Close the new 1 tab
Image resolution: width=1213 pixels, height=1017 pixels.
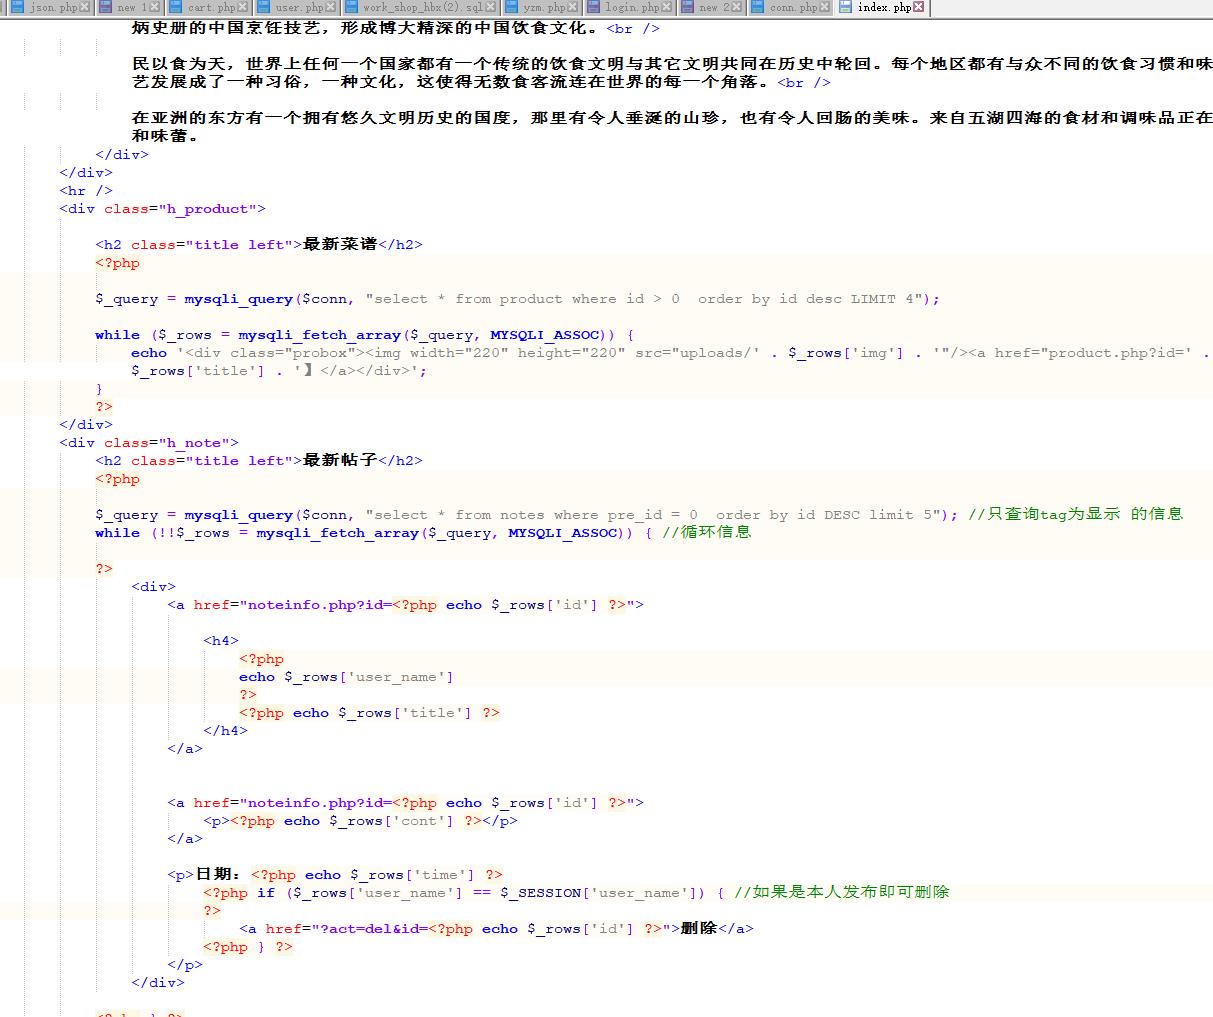coord(155,7)
